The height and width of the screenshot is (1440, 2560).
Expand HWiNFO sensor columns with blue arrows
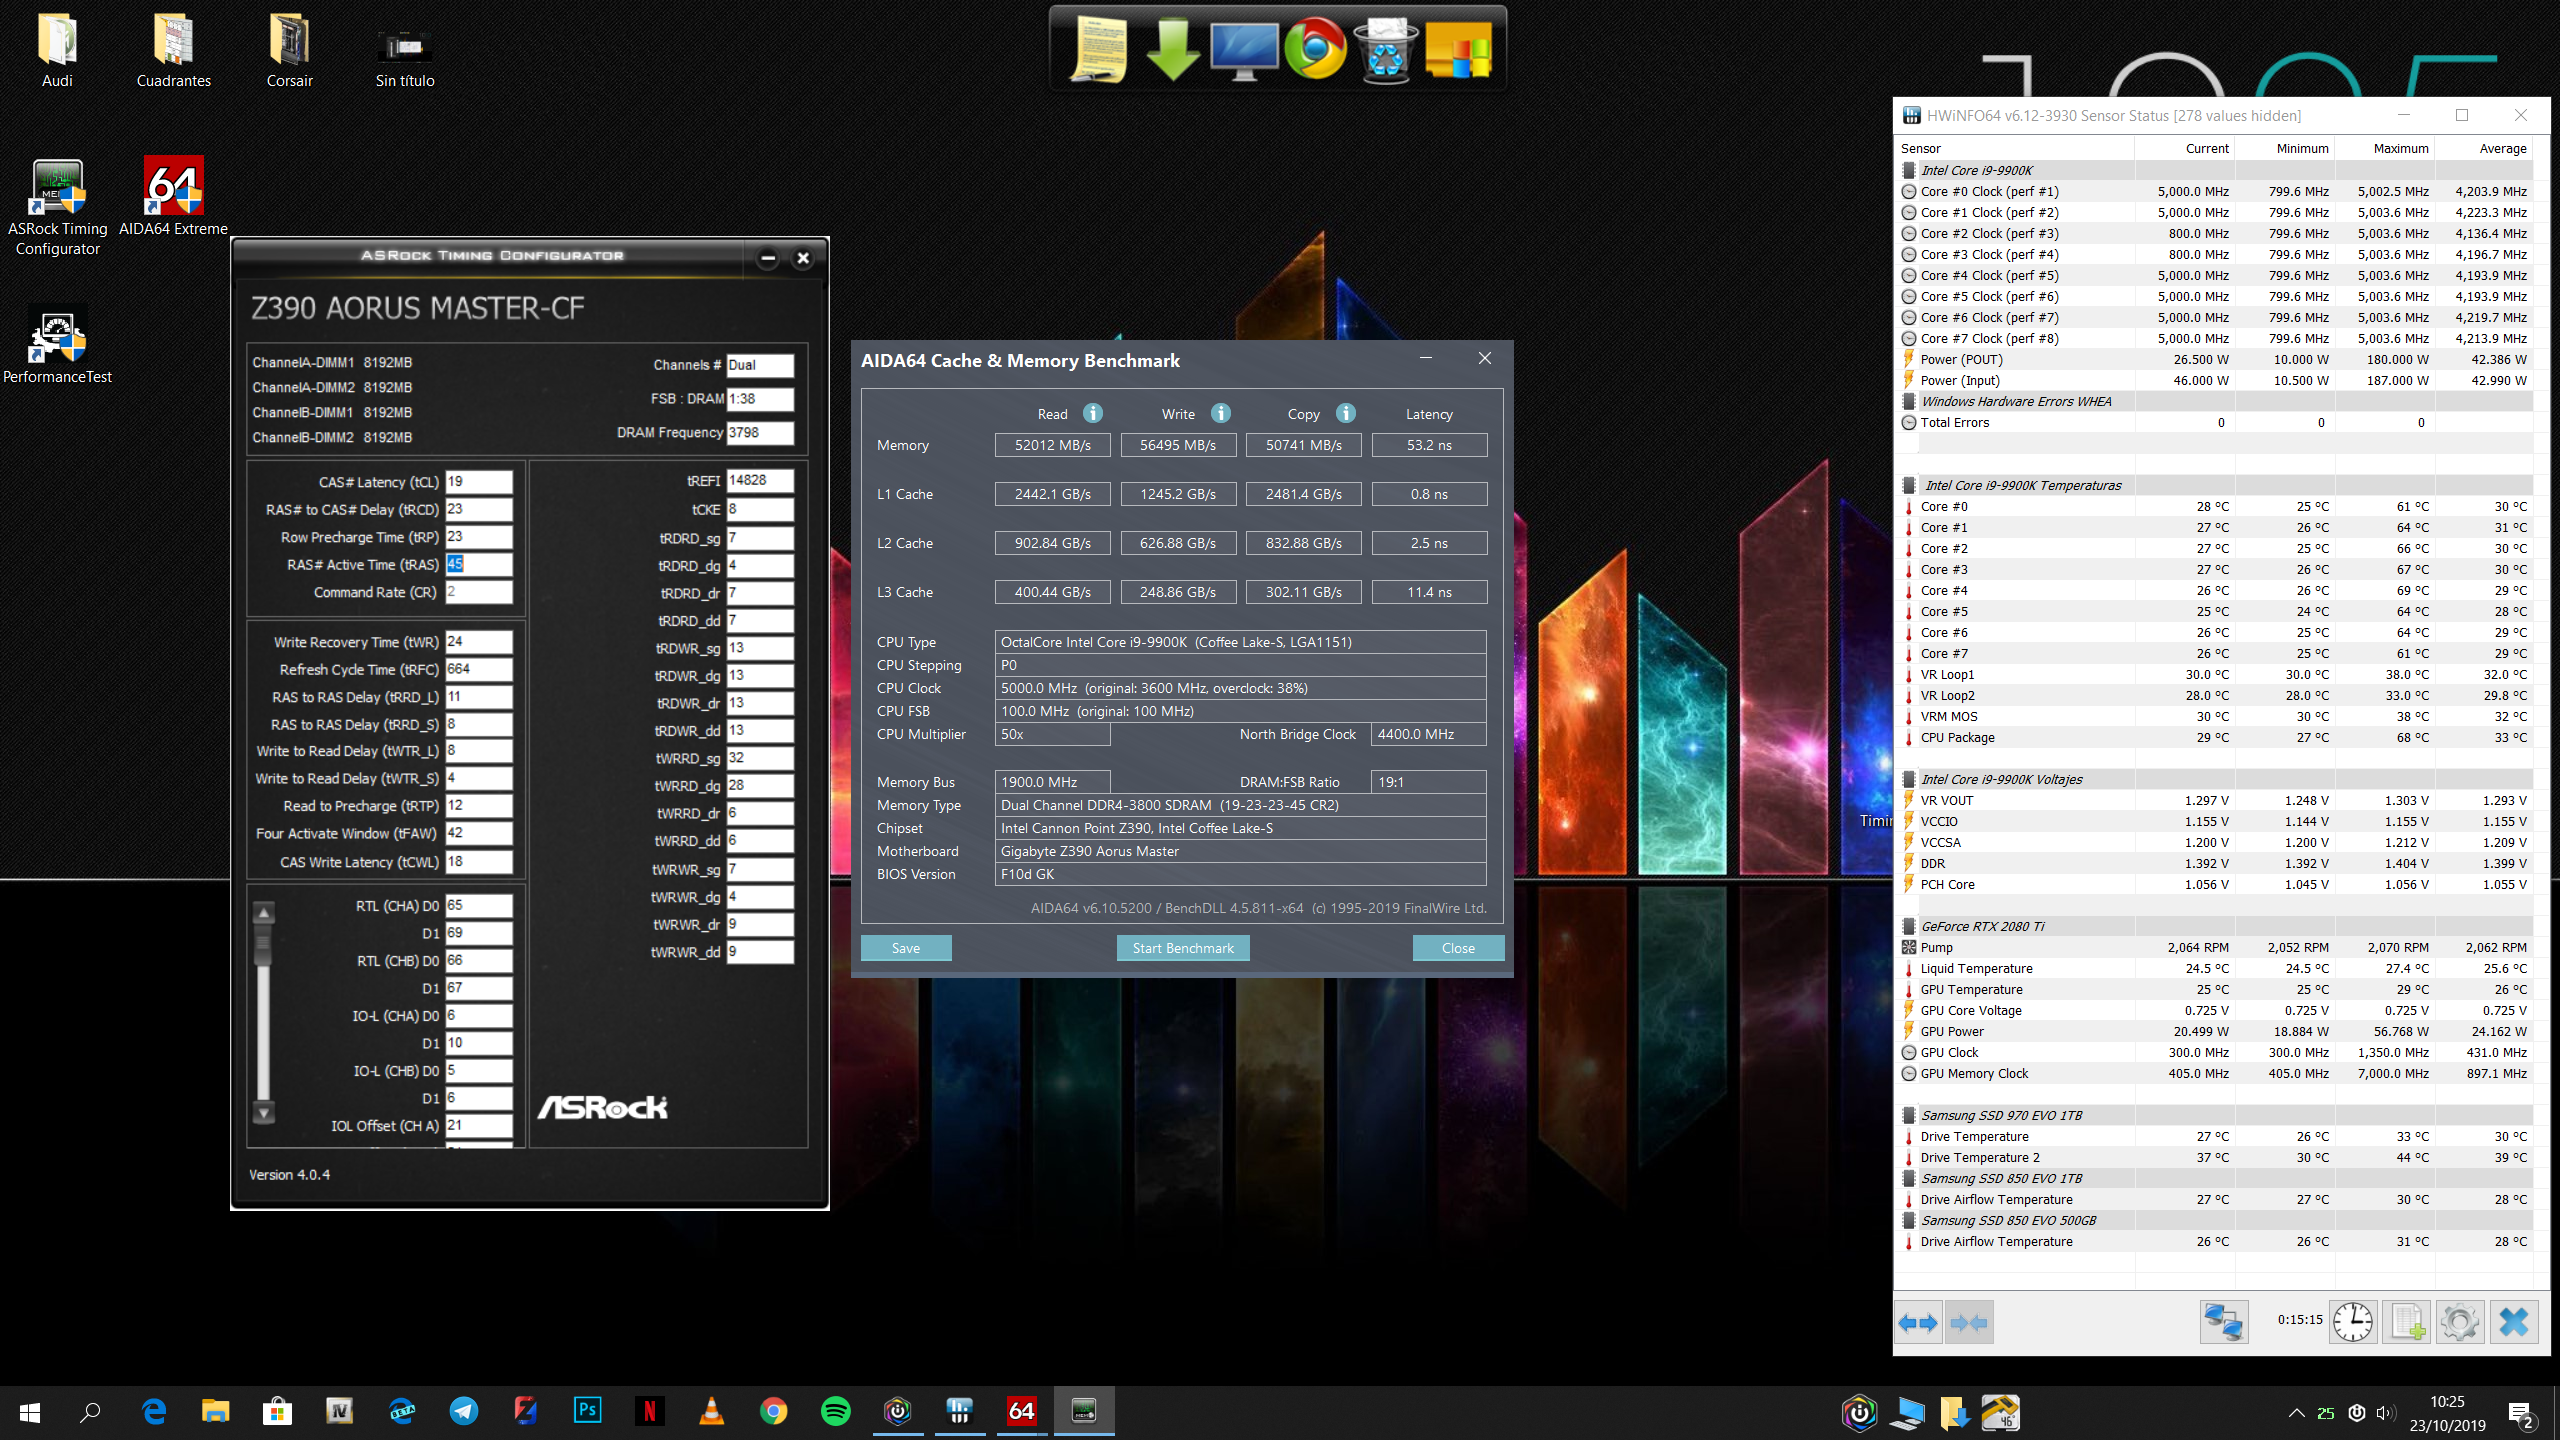click(x=1917, y=1323)
